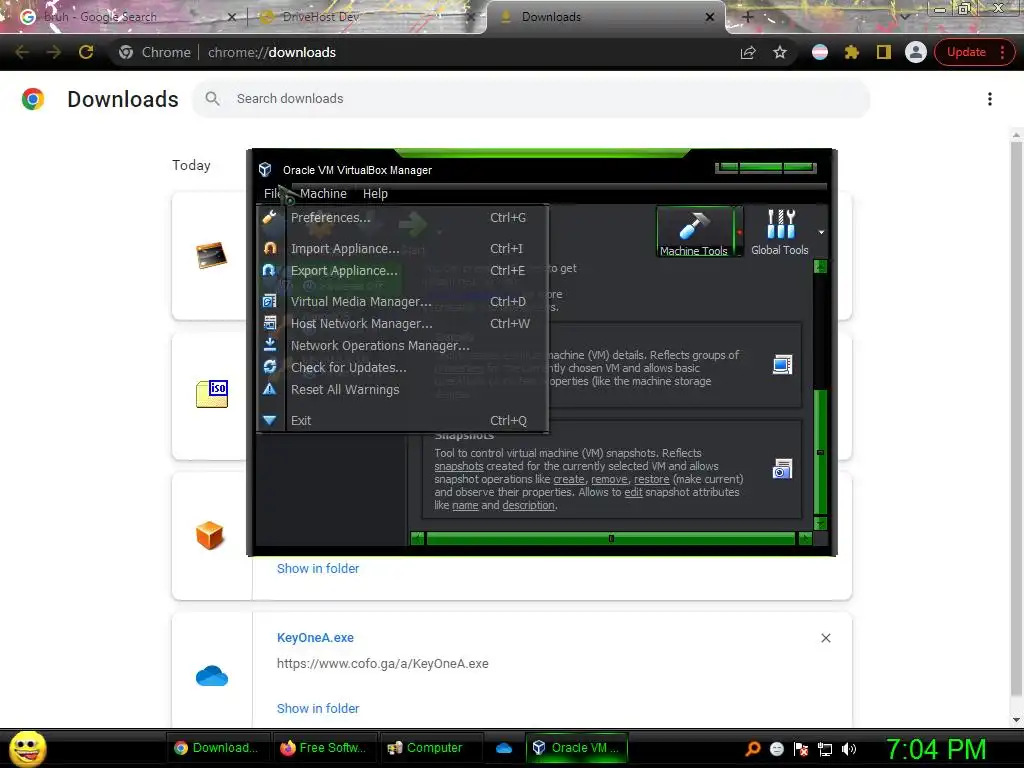1024x768 pixels.
Task: Click the VirtualBox scroll right arrow
Action: [805, 539]
